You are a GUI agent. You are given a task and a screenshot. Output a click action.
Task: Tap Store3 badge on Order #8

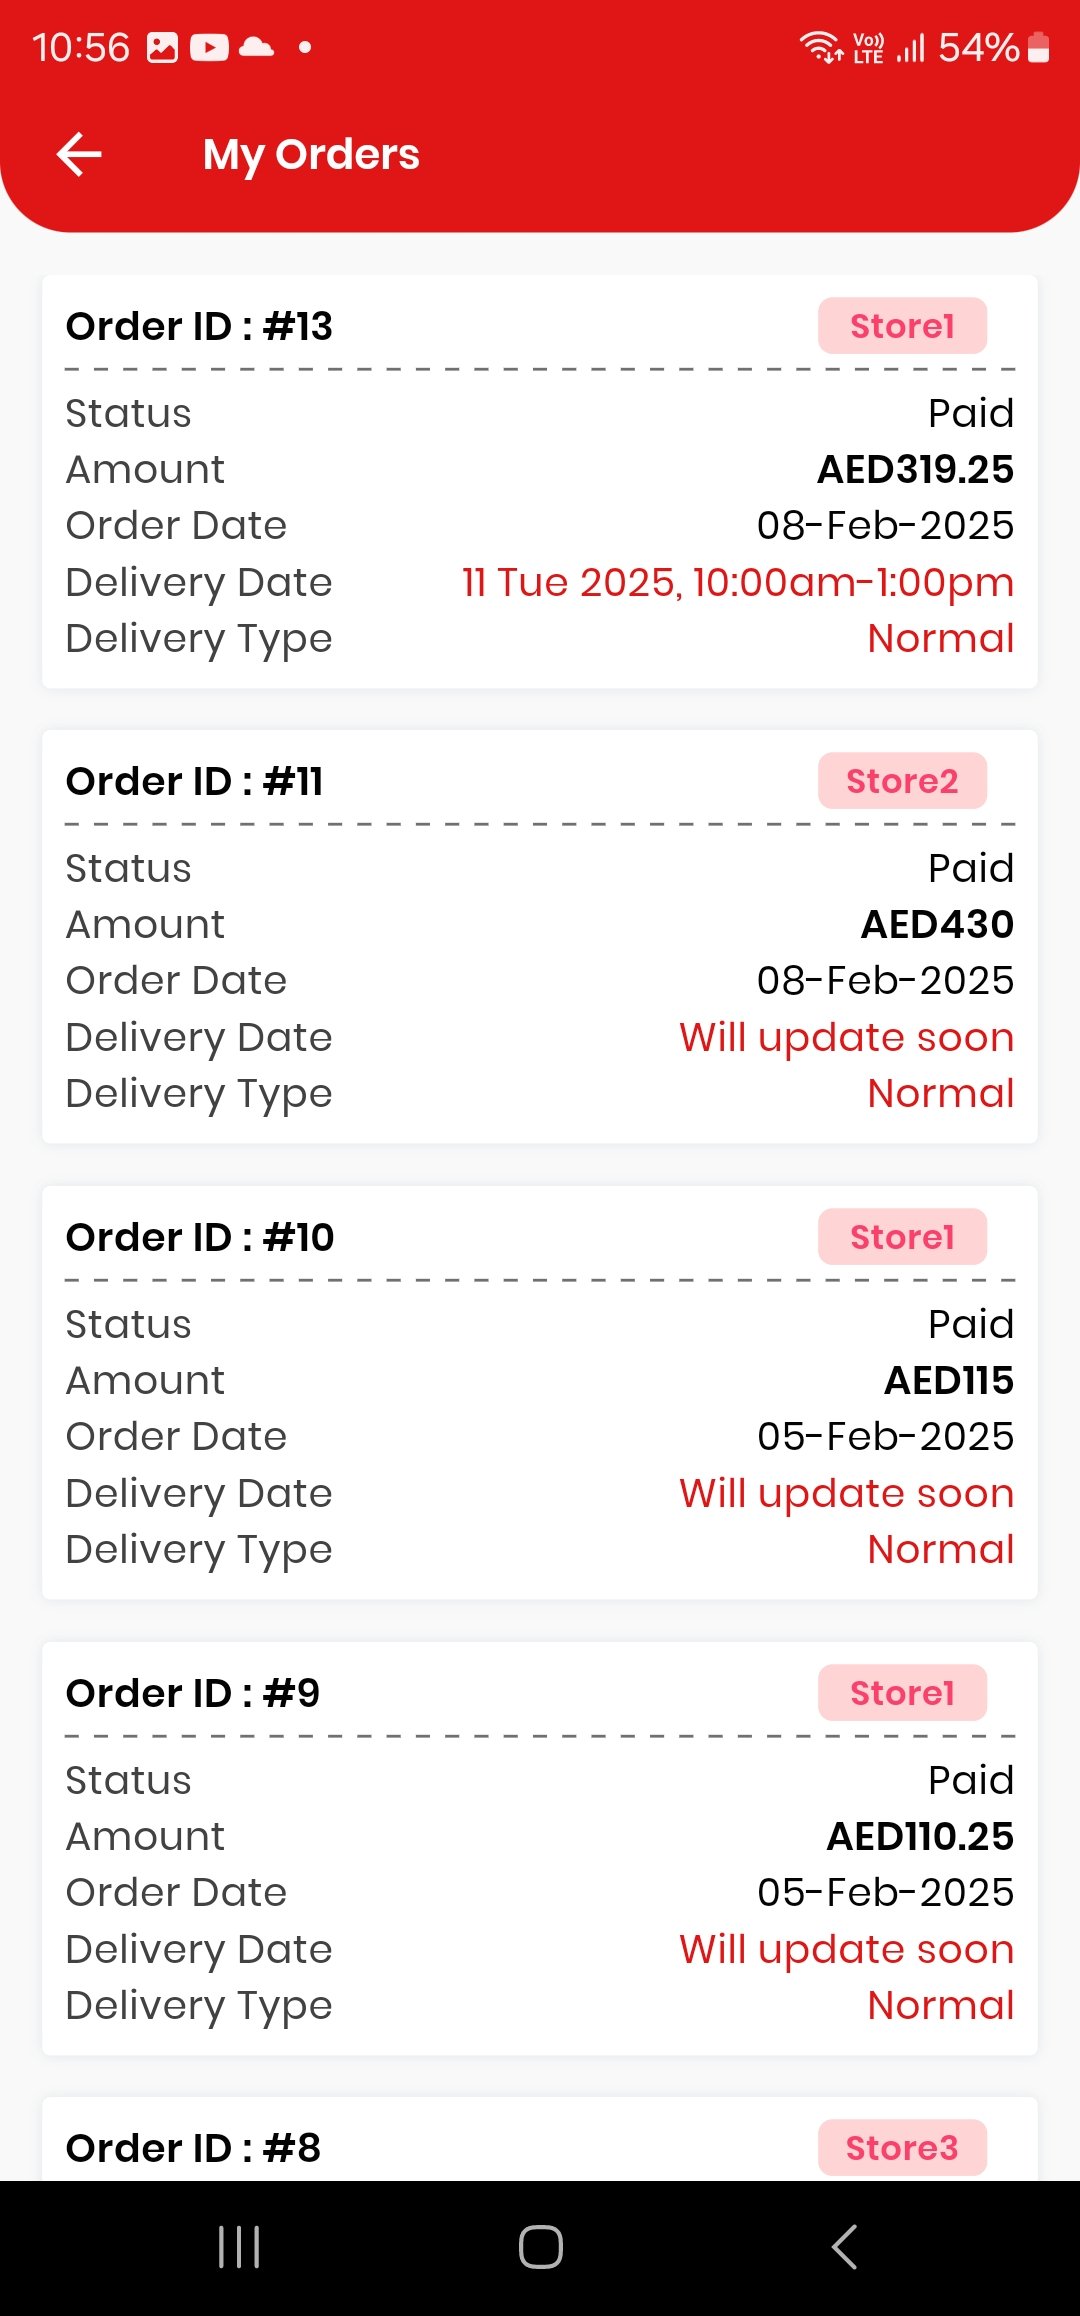(x=902, y=2148)
